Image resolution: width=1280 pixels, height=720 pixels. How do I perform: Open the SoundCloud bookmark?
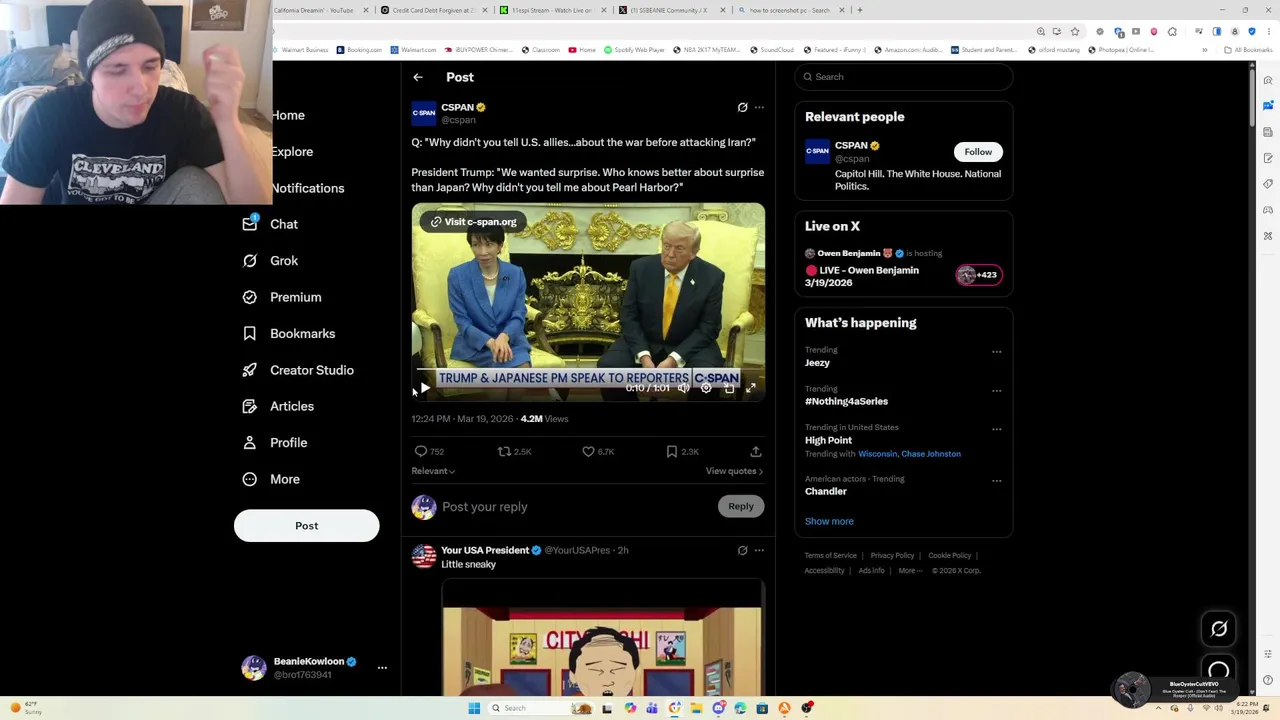(x=771, y=50)
